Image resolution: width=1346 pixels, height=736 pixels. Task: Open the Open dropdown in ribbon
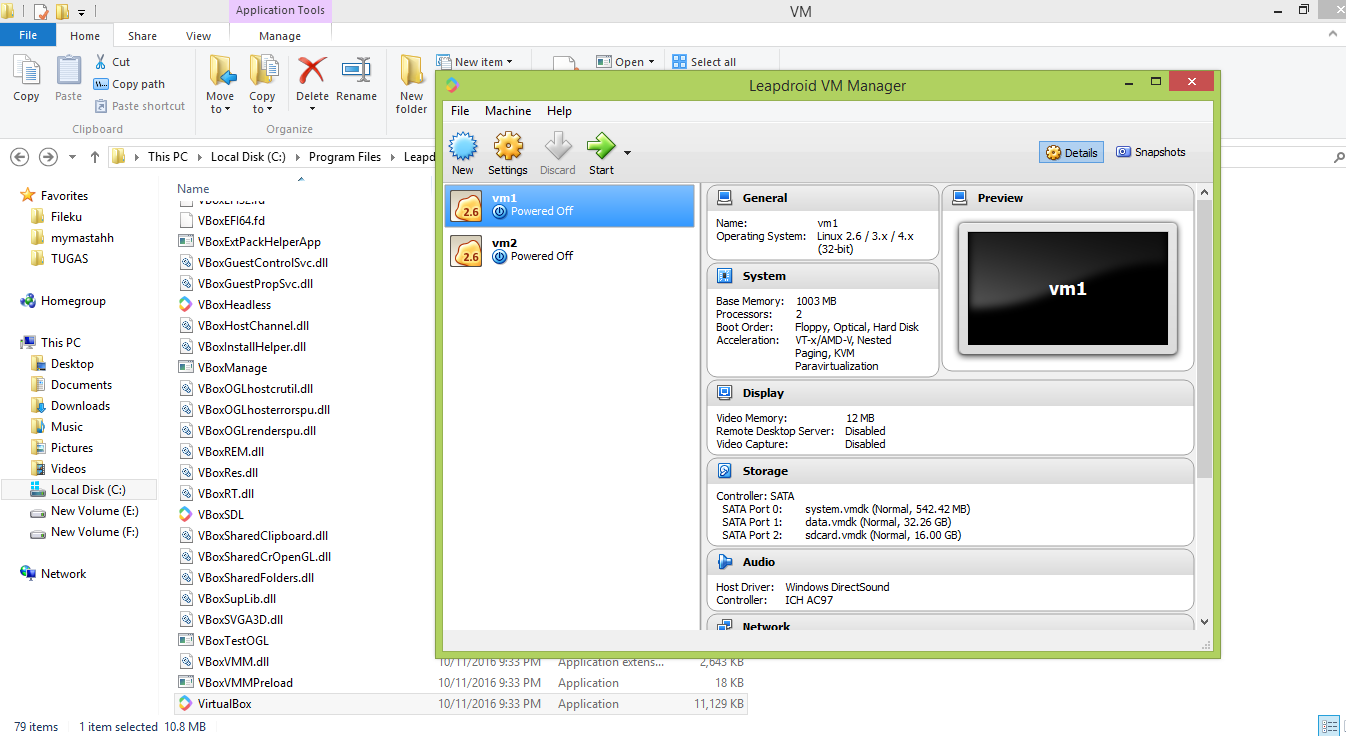[625, 62]
